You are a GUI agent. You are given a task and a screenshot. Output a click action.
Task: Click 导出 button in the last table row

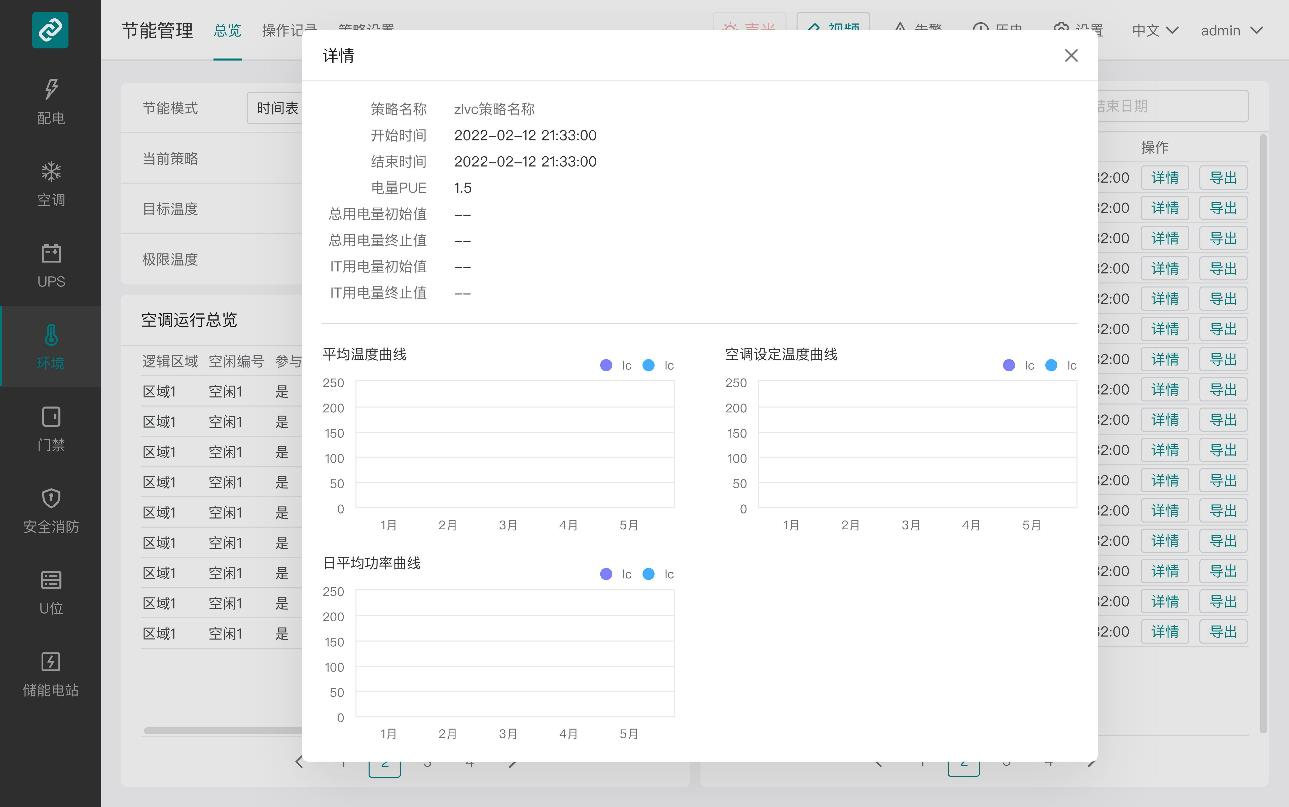(1223, 632)
